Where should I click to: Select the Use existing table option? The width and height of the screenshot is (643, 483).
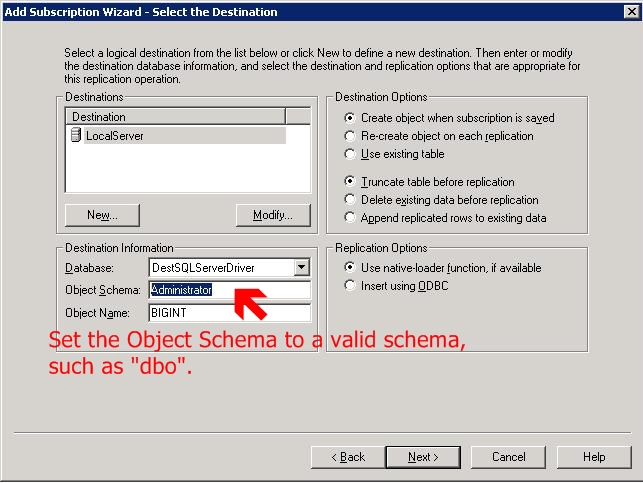[x=350, y=154]
